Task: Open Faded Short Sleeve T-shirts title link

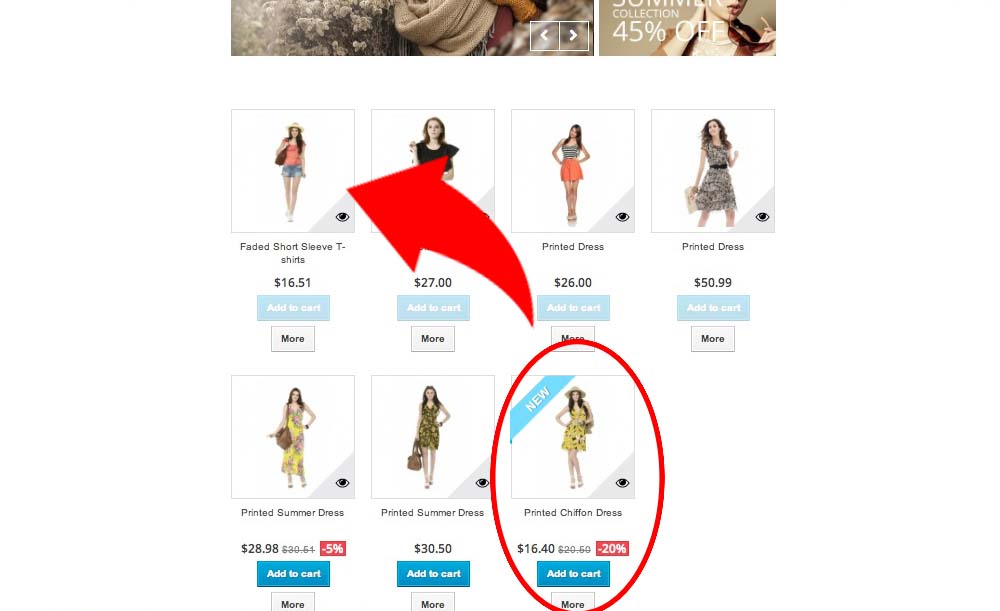Action: (293, 253)
